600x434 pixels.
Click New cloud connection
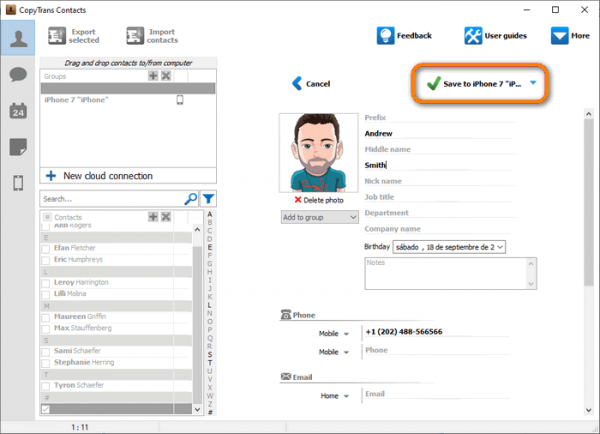(98, 175)
